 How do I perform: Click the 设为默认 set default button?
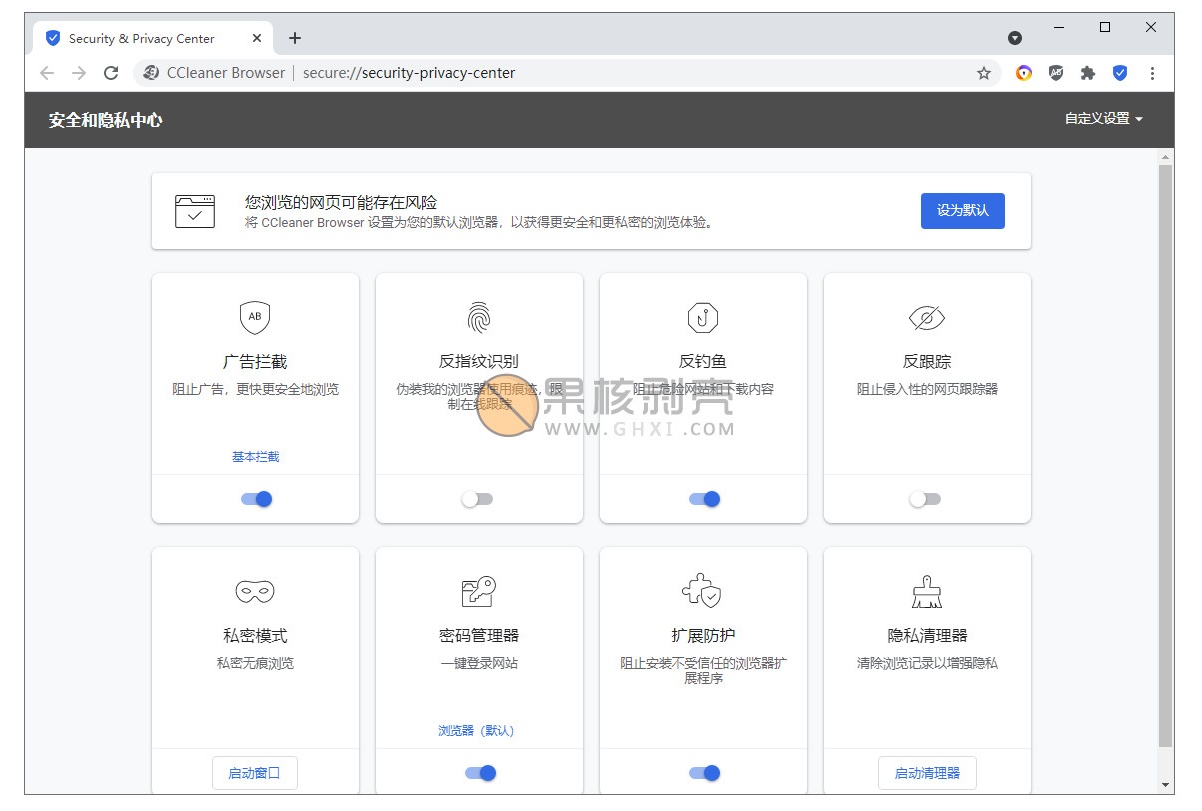pos(962,211)
